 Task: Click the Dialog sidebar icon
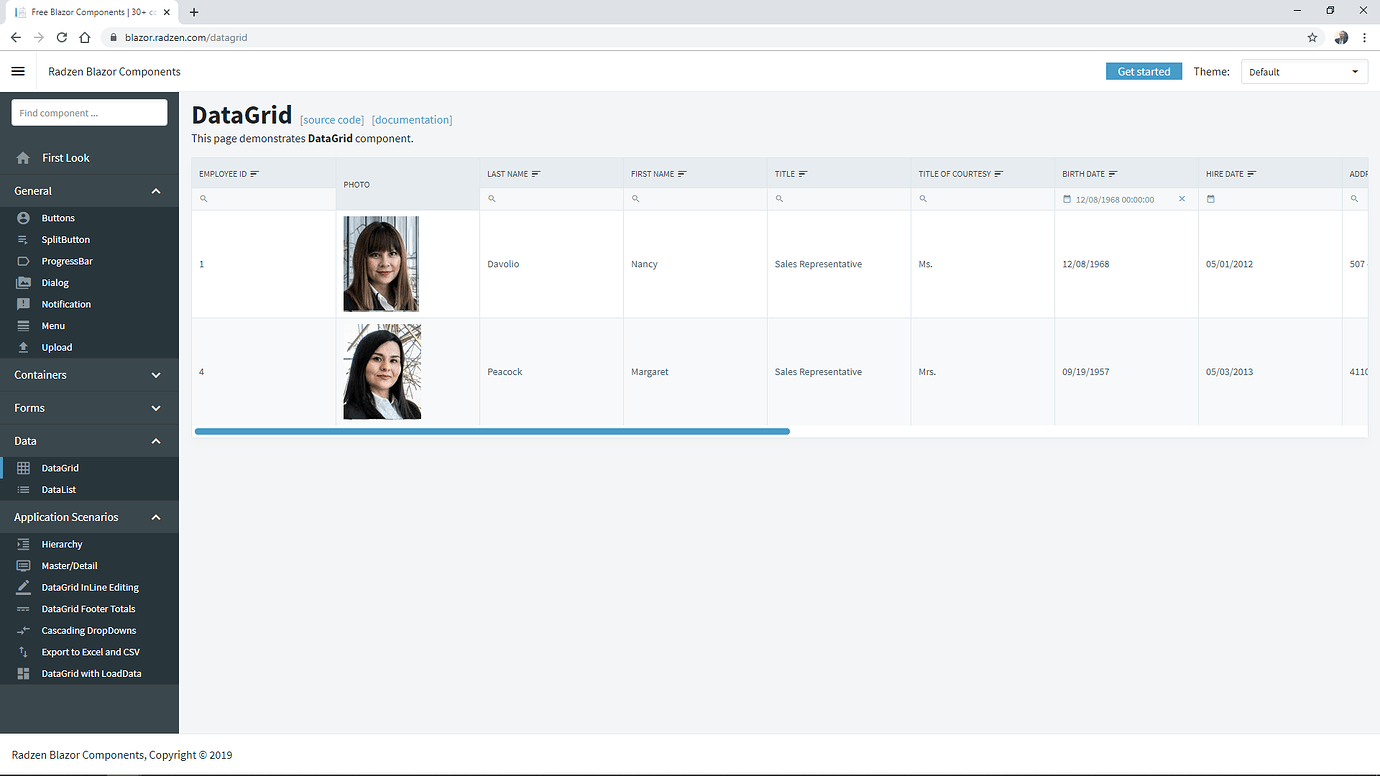point(23,283)
